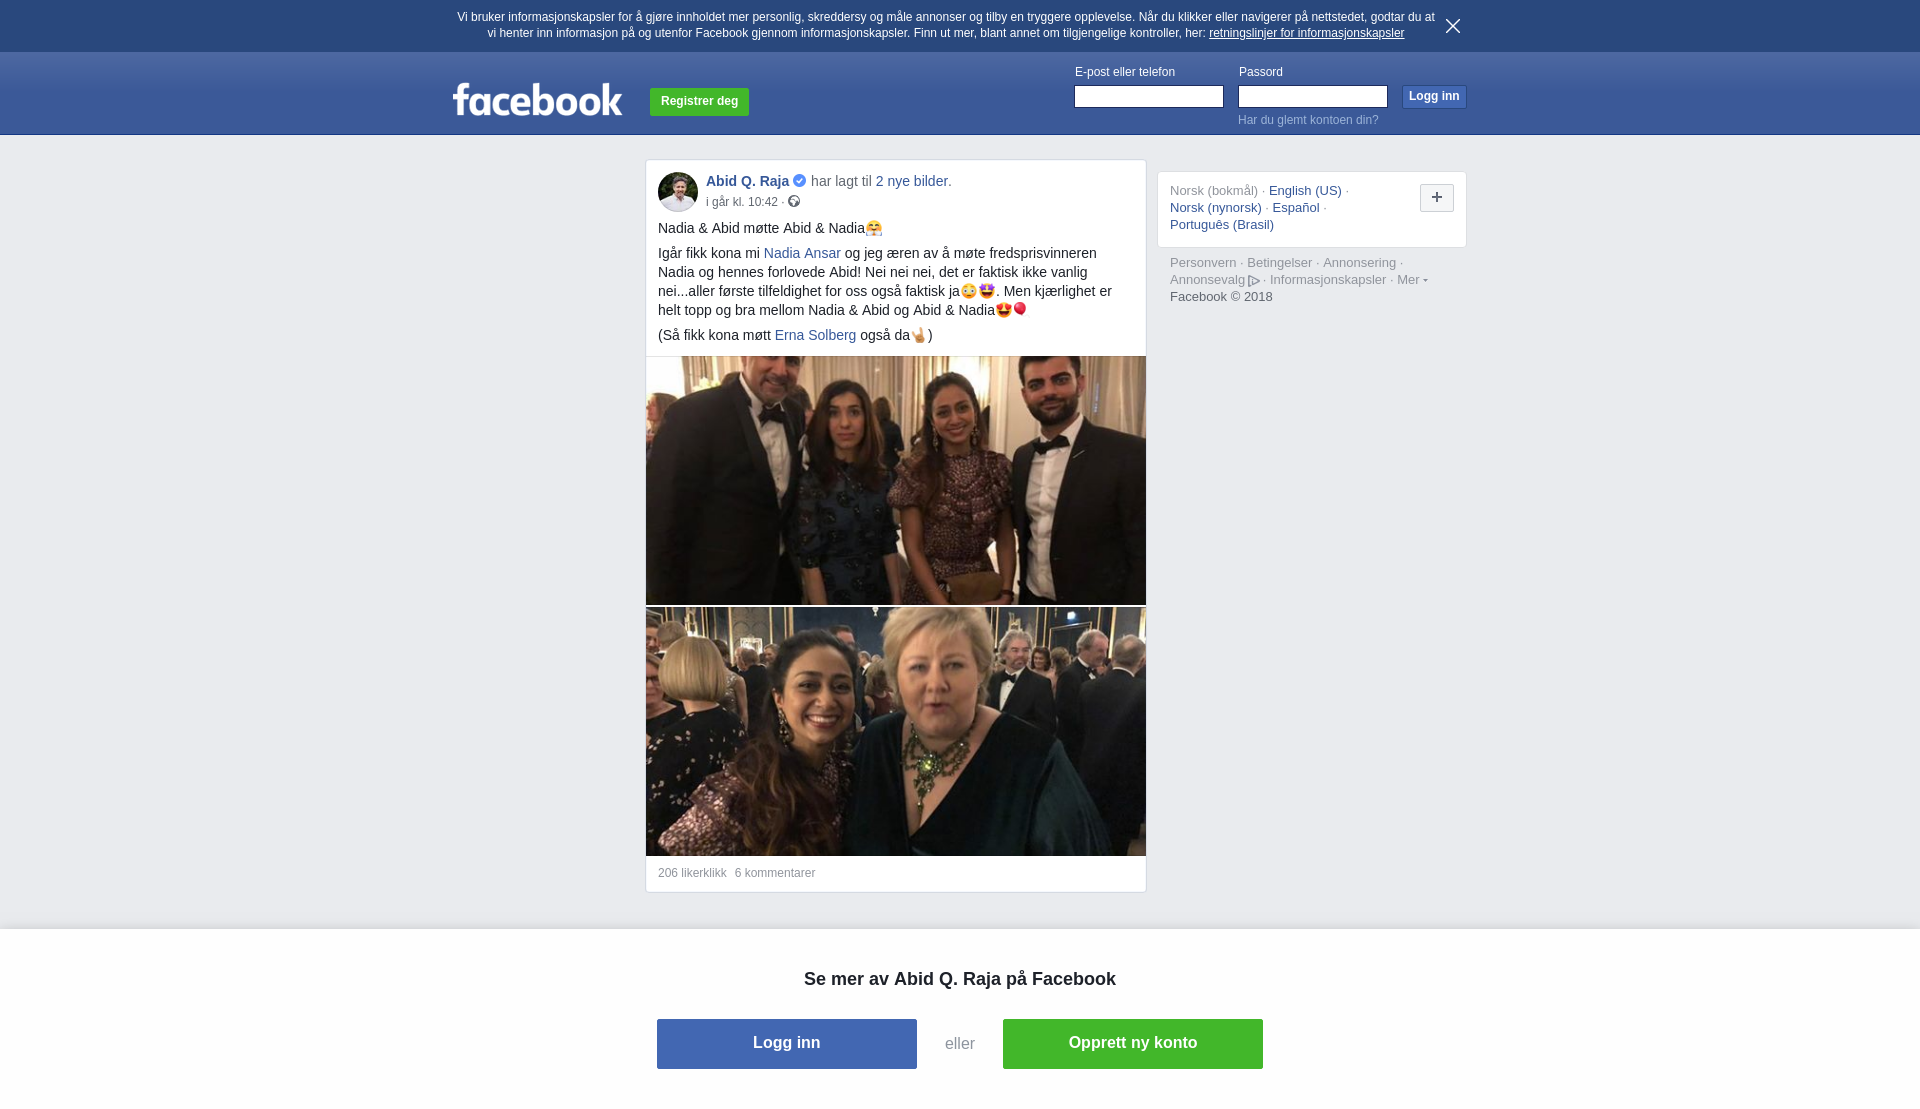Open the first group photo

(896, 480)
